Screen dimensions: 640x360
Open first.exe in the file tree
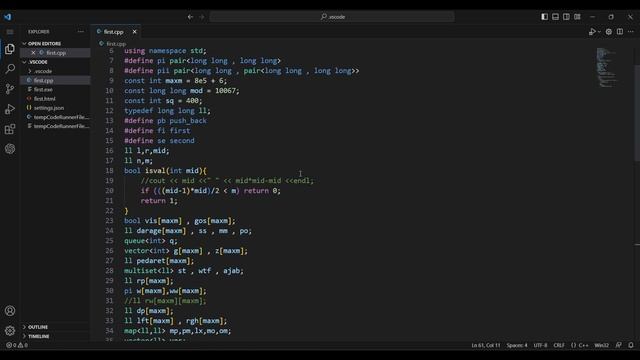click(x=43, y=89)
